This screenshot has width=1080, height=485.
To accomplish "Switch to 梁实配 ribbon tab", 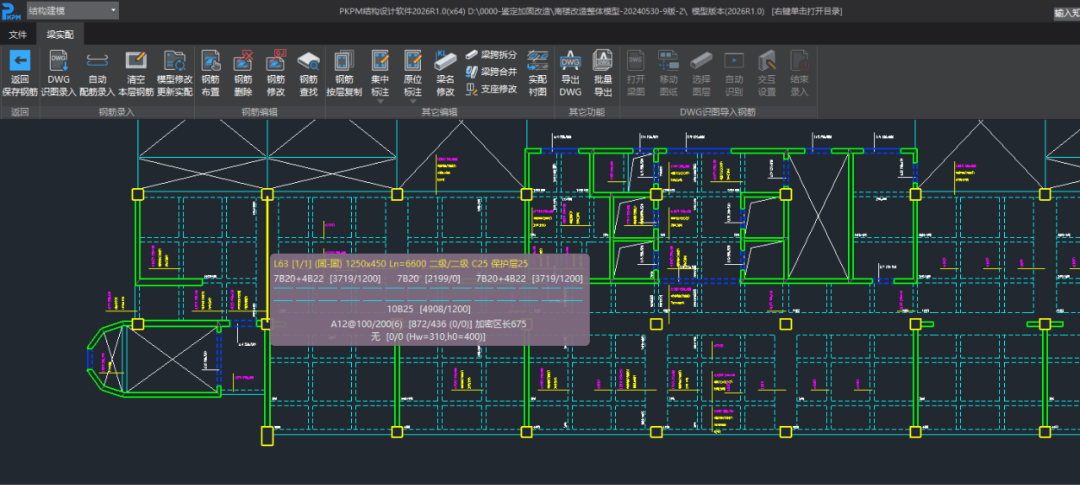I will [60, 34].
